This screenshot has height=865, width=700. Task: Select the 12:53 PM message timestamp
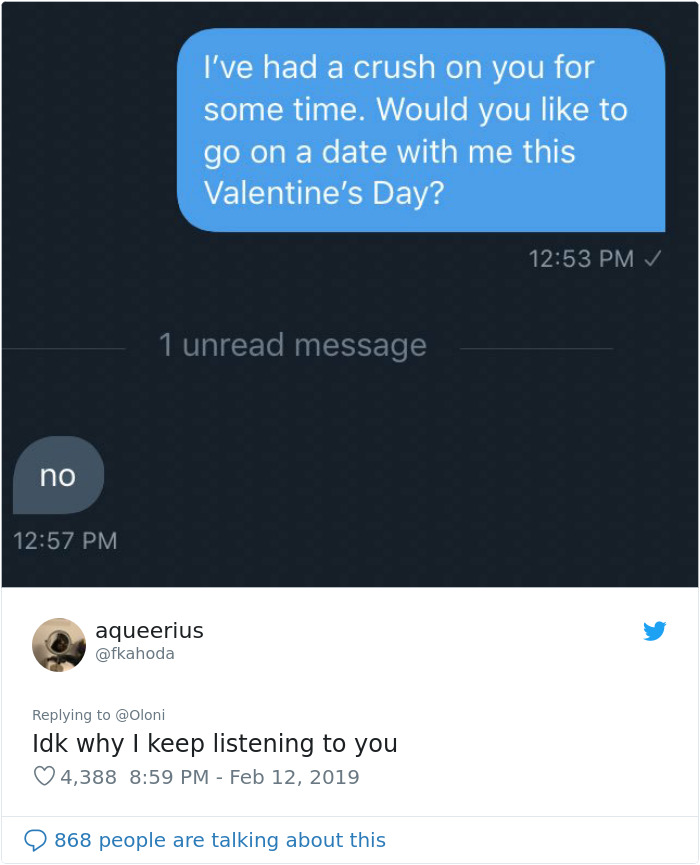coord(584,258)
